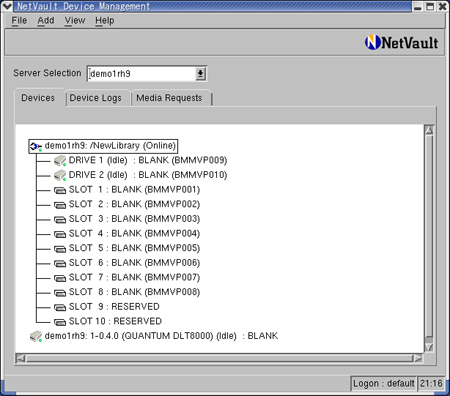This screenshot has height=396, width=450.
Task: Select 'DRIVE 2 (Idle) : BLANK (BMMVP010)' row
Action: pyautogui.click(x=141, y=175)
